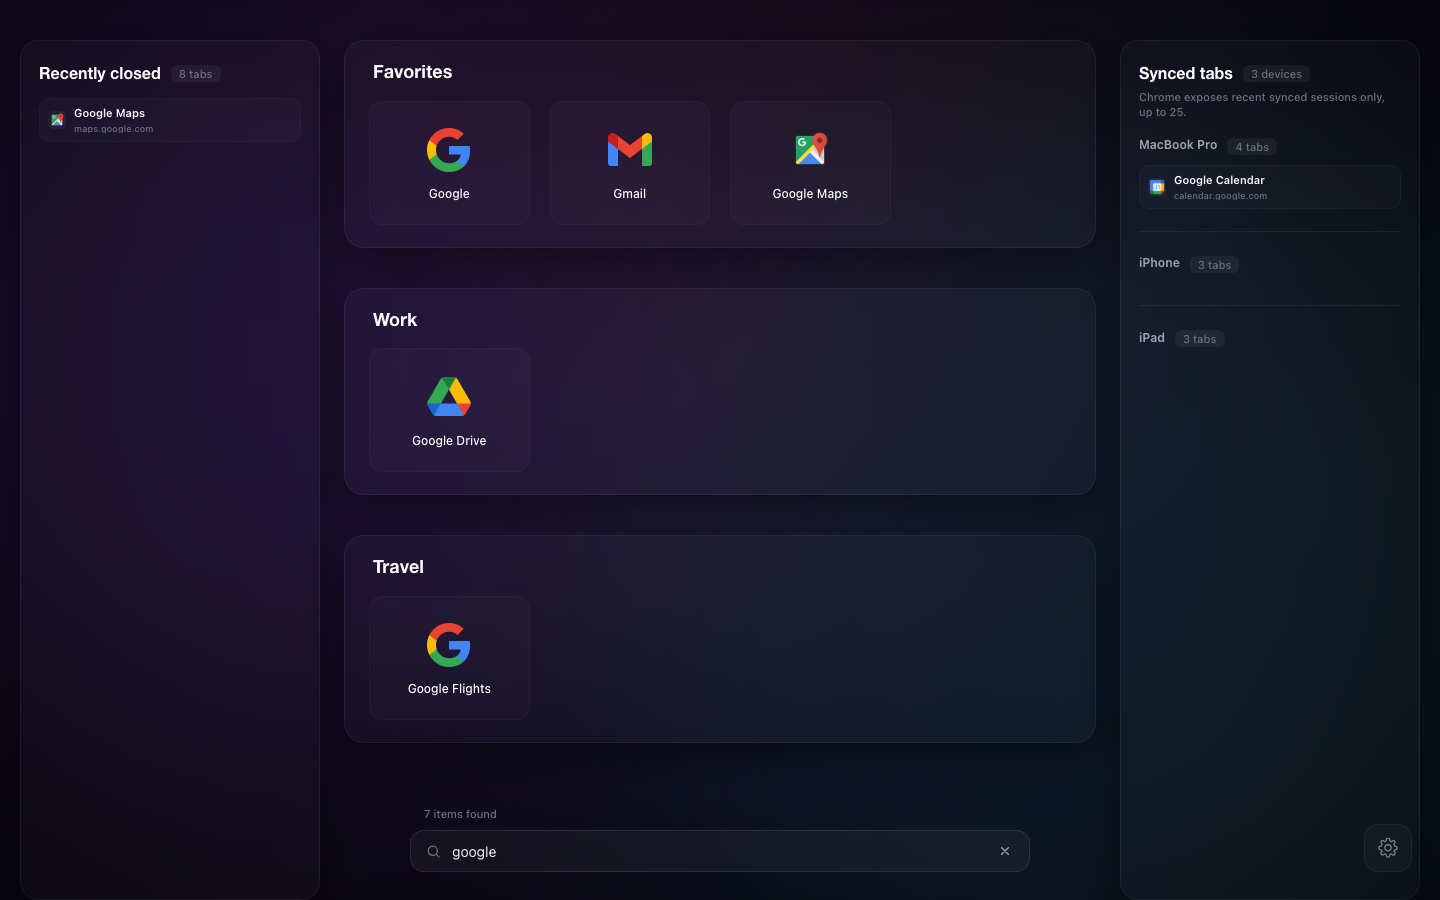
Task: Click the "3 tabs" badge beside iPhone
Action: click(1214, 265)
